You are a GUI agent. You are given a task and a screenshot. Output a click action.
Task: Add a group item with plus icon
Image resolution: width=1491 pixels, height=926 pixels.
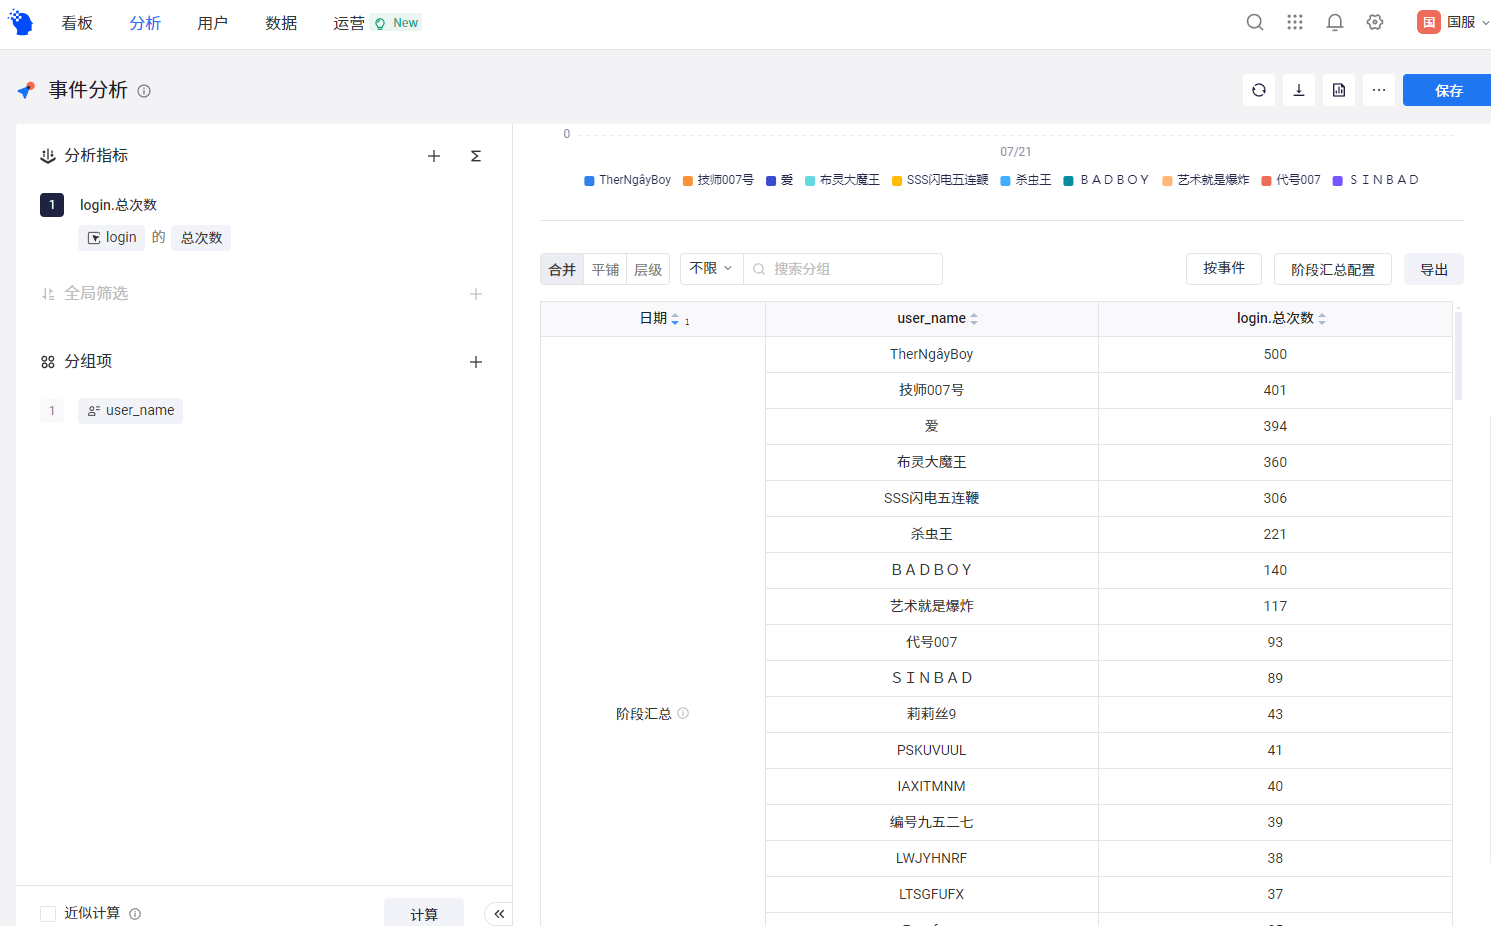tap(476, 362)
